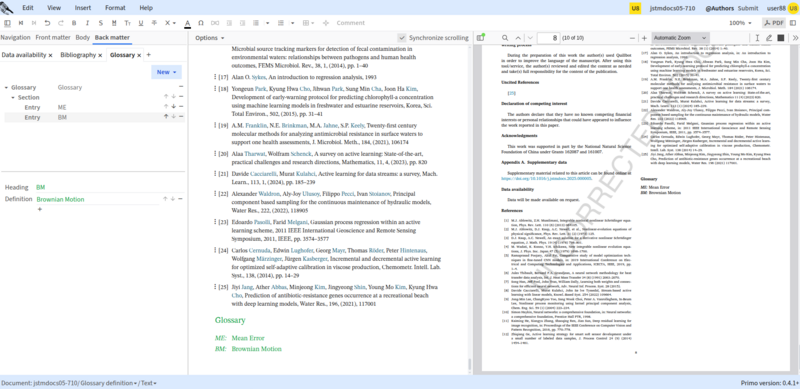The height and width of the screenshot is (389, 800).
Task: Open the Help menu
Action: (x=146, y=8)
